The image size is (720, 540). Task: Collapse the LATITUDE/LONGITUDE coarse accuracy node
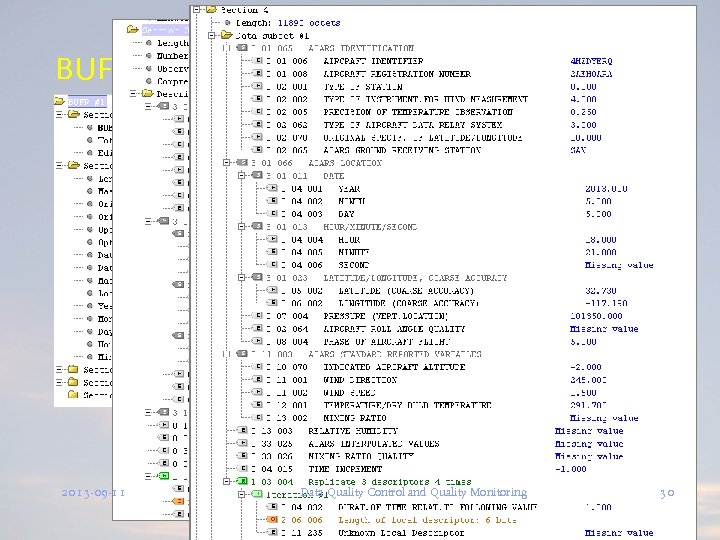point(242,278)
